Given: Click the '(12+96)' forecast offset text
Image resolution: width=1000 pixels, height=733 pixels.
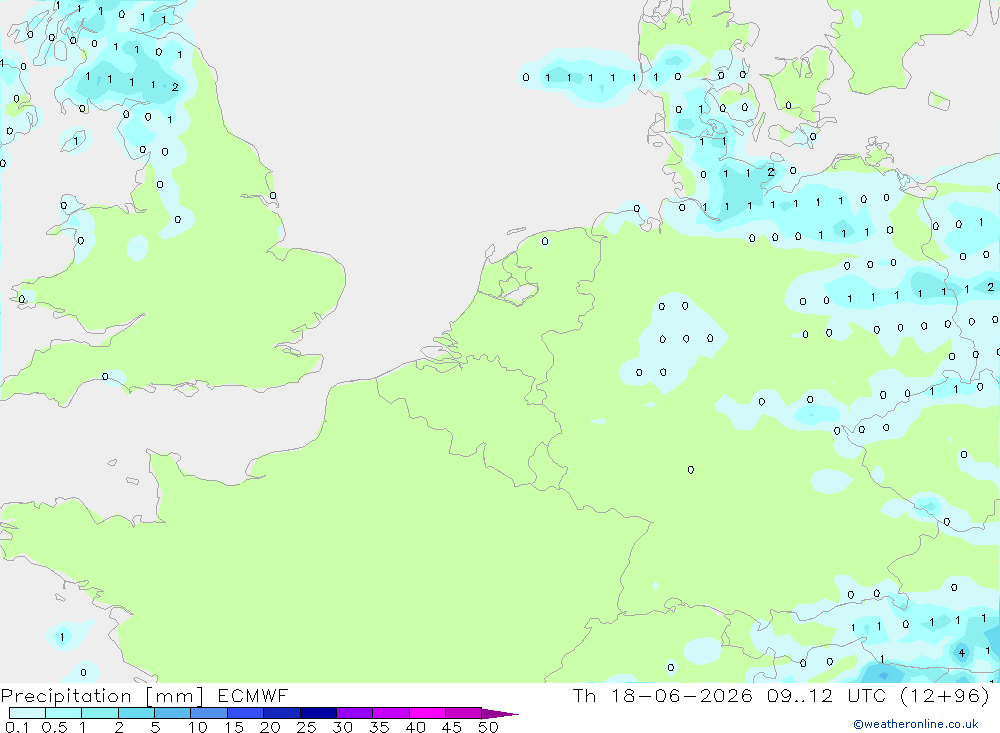Looking at the screenshot, I should pos(945,695).
